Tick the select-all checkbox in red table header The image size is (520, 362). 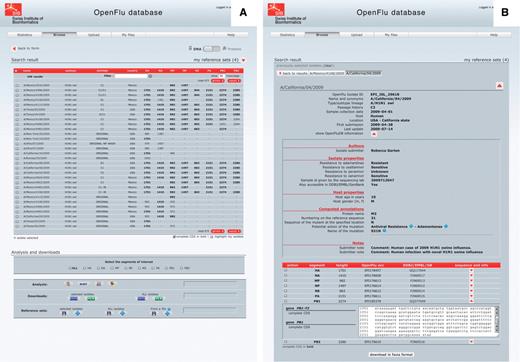click(16, 71)
